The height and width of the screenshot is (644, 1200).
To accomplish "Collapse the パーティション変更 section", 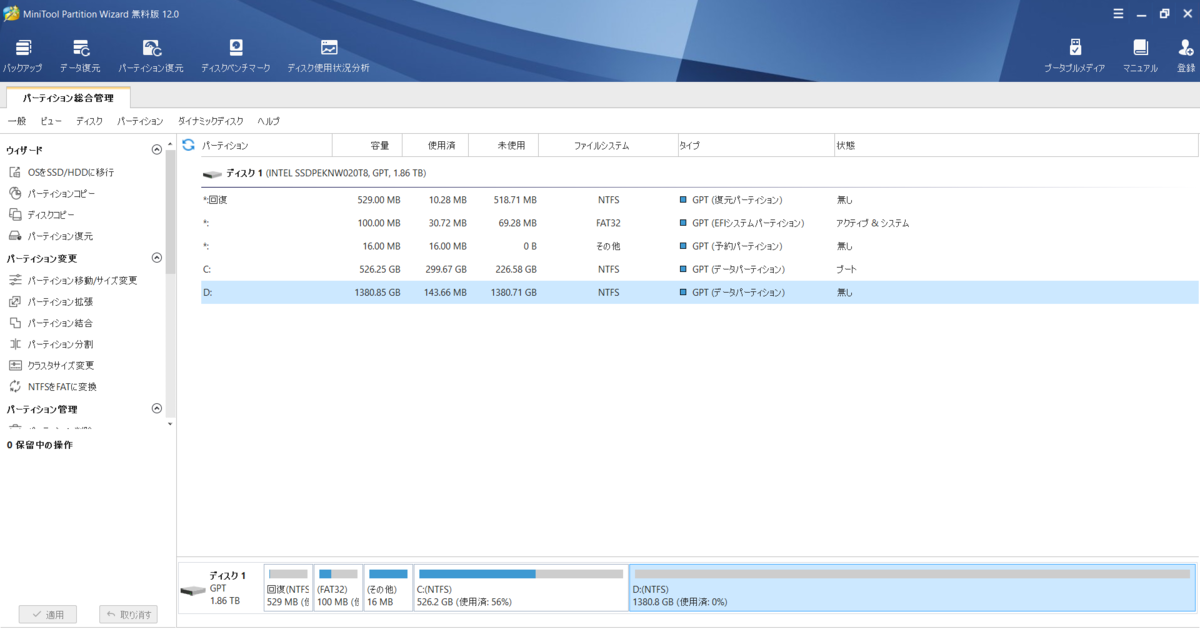I will tap(156, 258).
